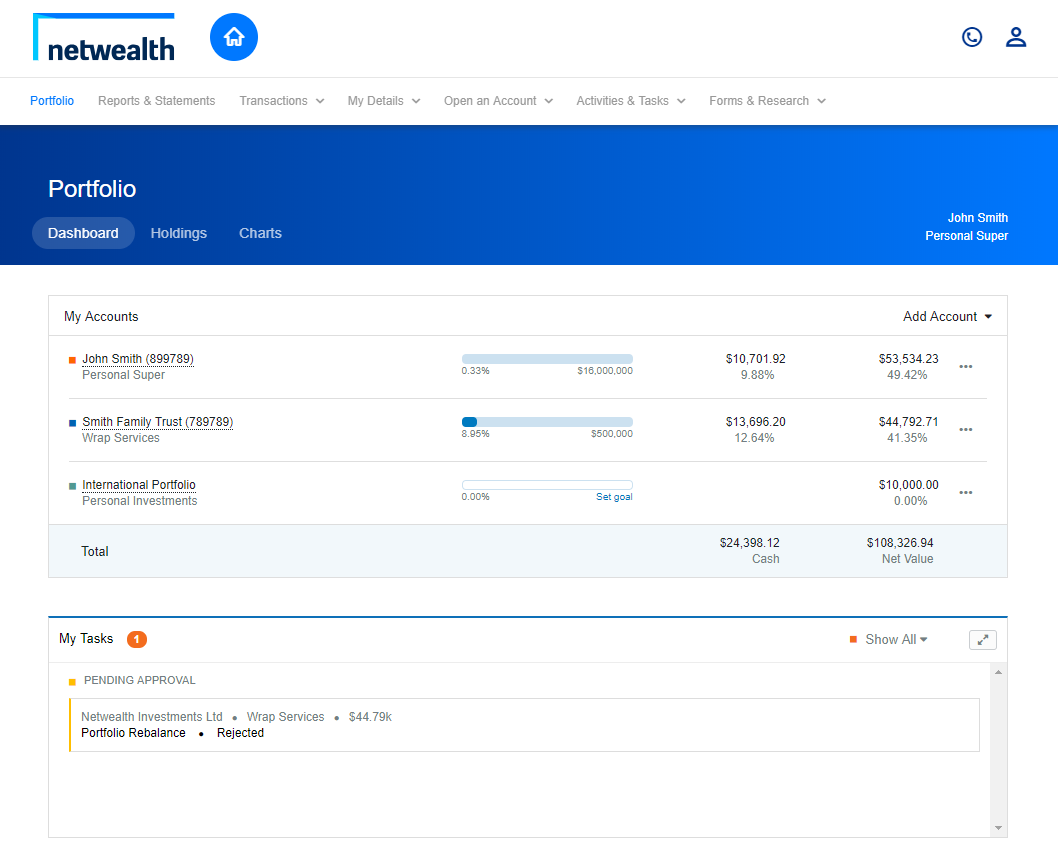
Task: Click the $24,398.12 total cash
Action: click(750, 543)
